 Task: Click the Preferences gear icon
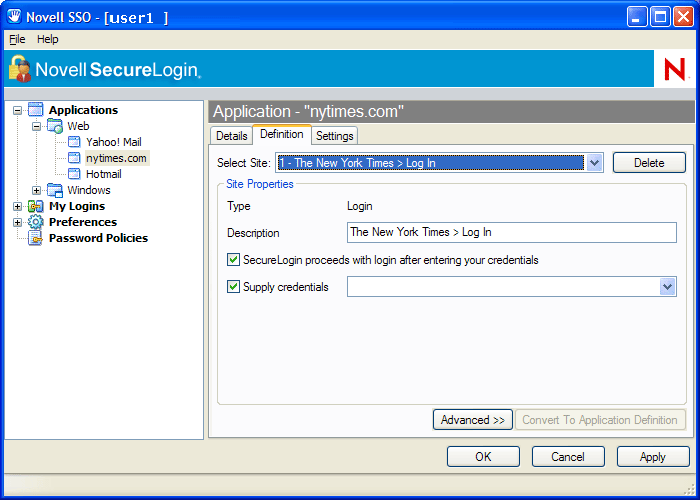pyautogui.click(x=36, y=222)
